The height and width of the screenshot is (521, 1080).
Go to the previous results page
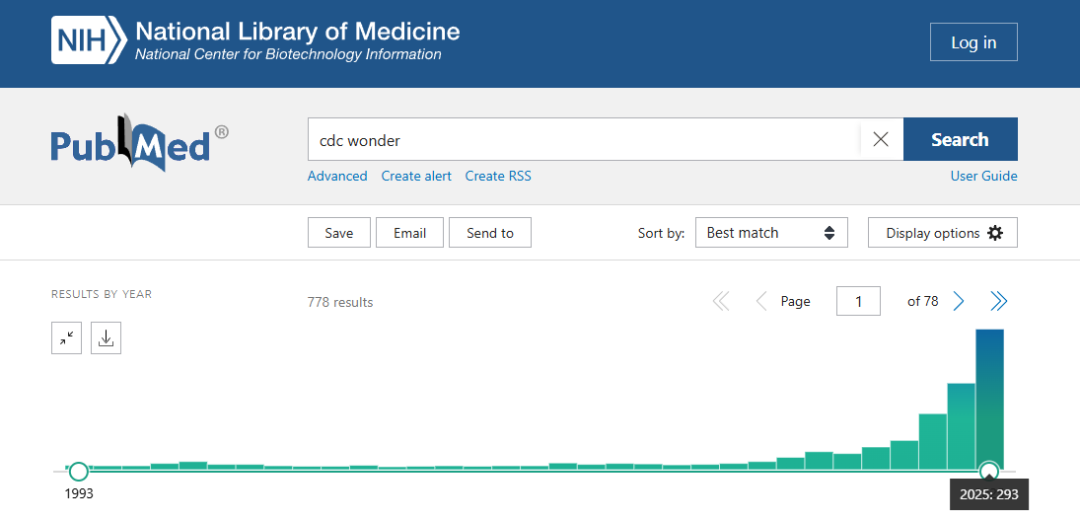point(761,301)
